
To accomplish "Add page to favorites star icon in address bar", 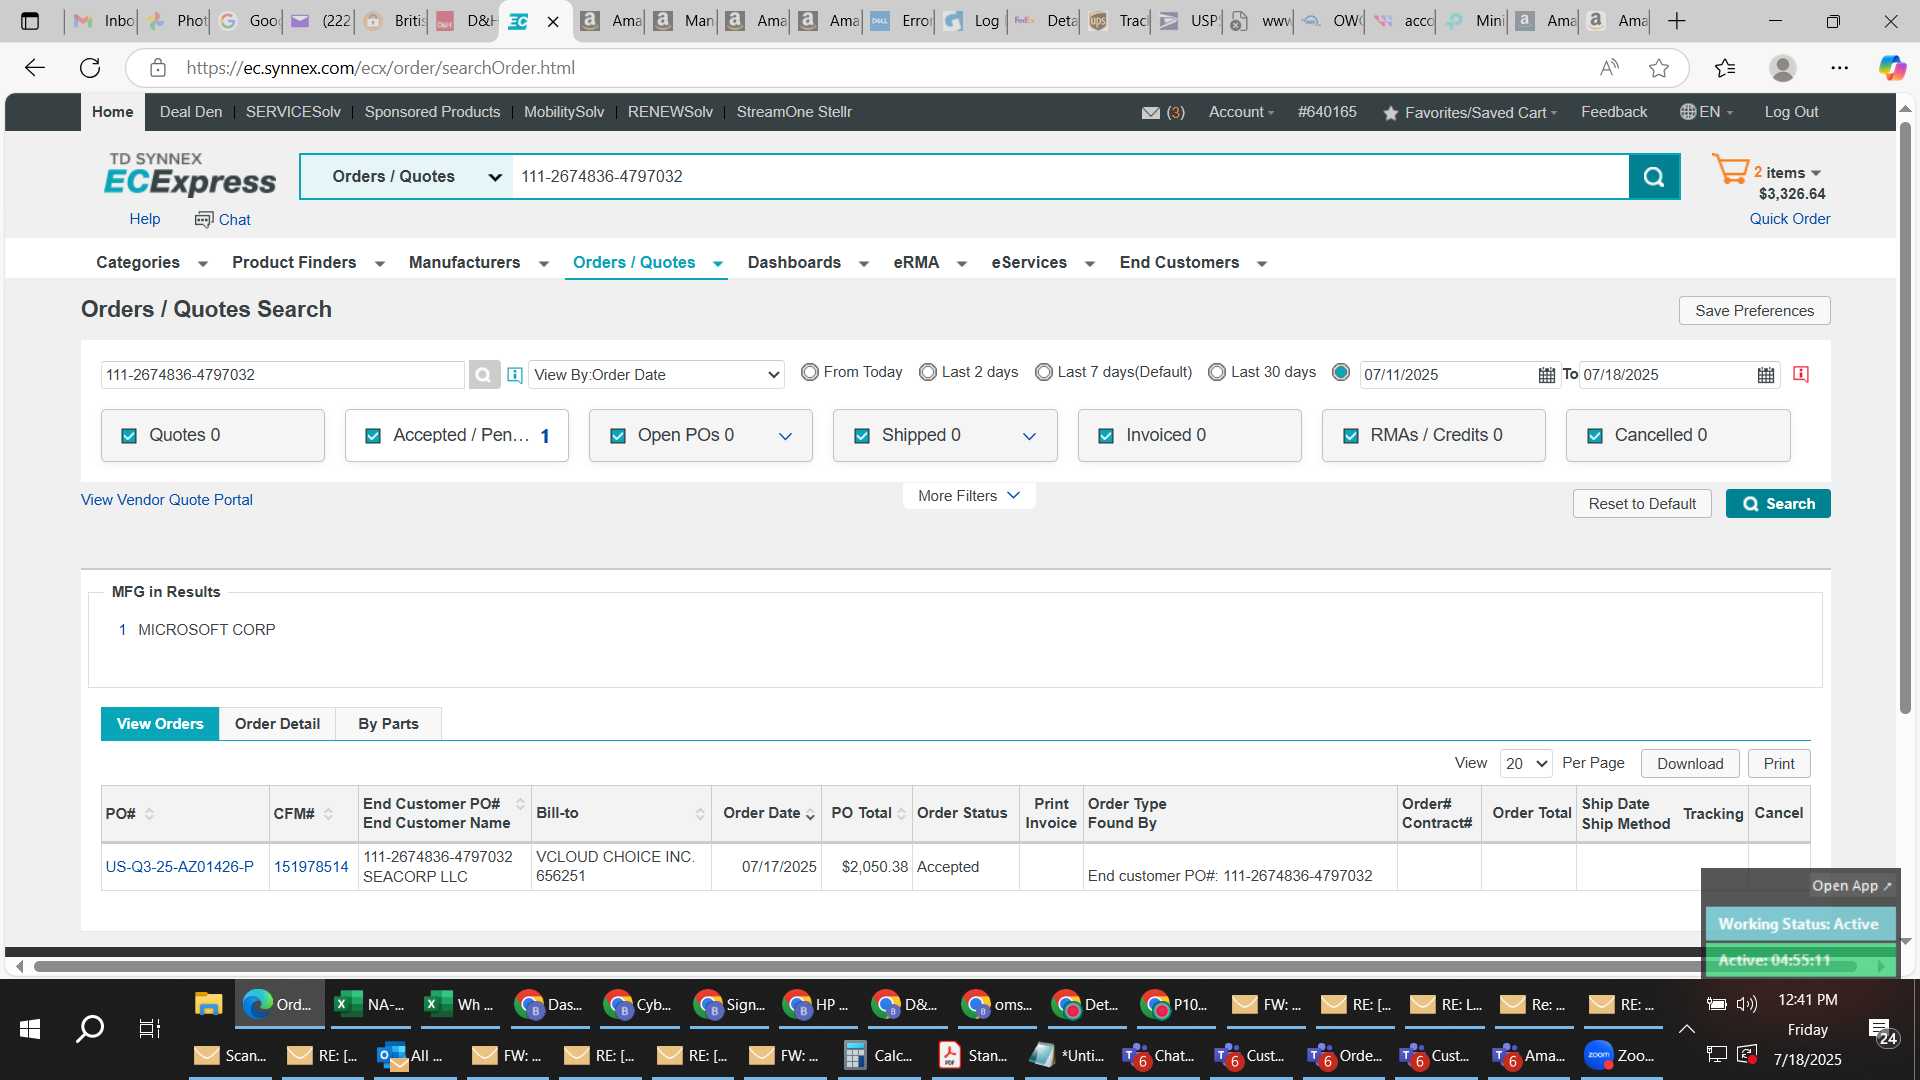I will 1659,68.
